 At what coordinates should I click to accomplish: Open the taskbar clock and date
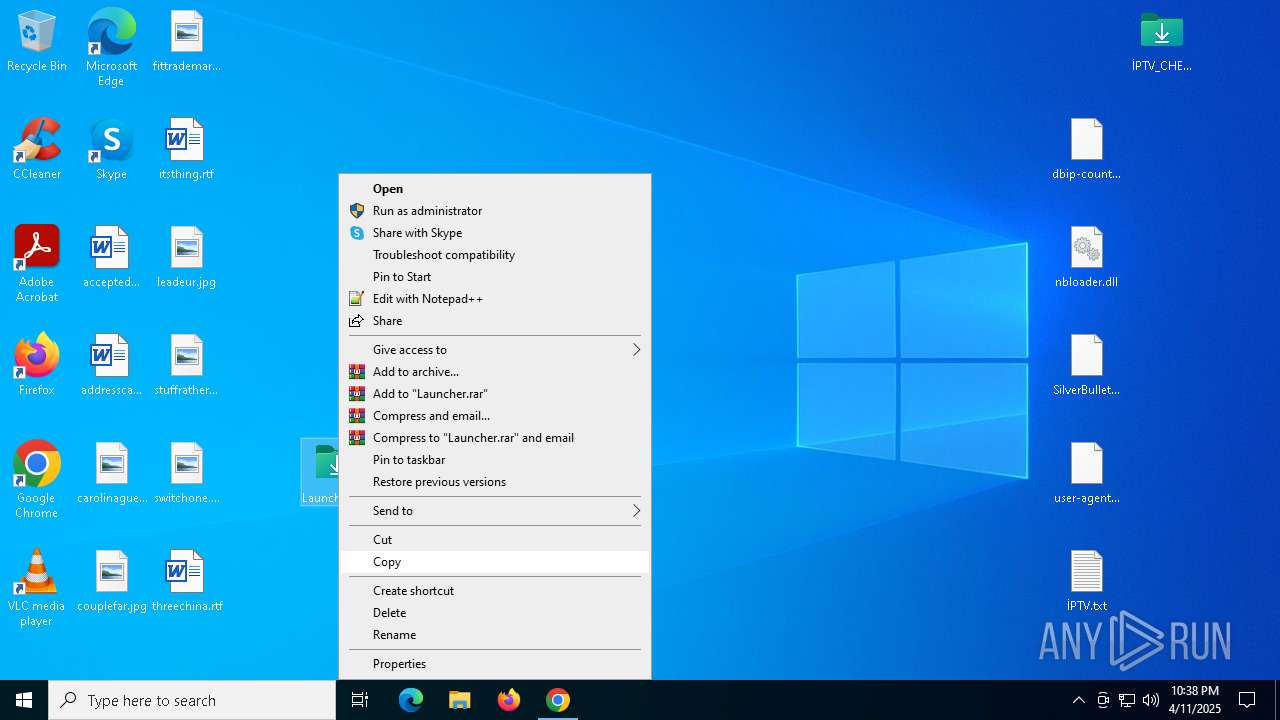pos(1195,700)
